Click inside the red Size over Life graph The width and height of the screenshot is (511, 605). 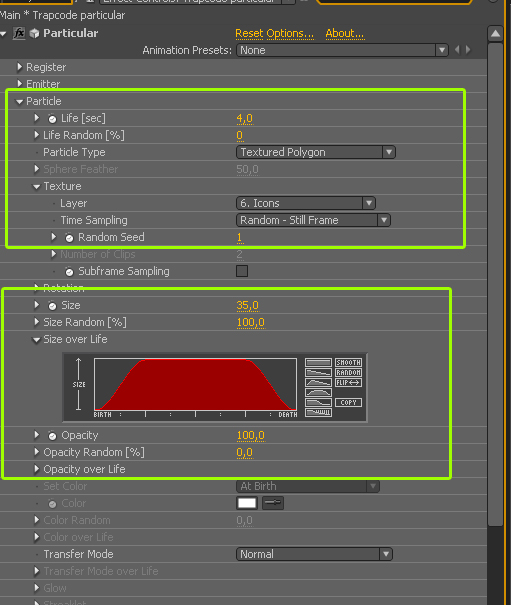(x=195, y=384)
